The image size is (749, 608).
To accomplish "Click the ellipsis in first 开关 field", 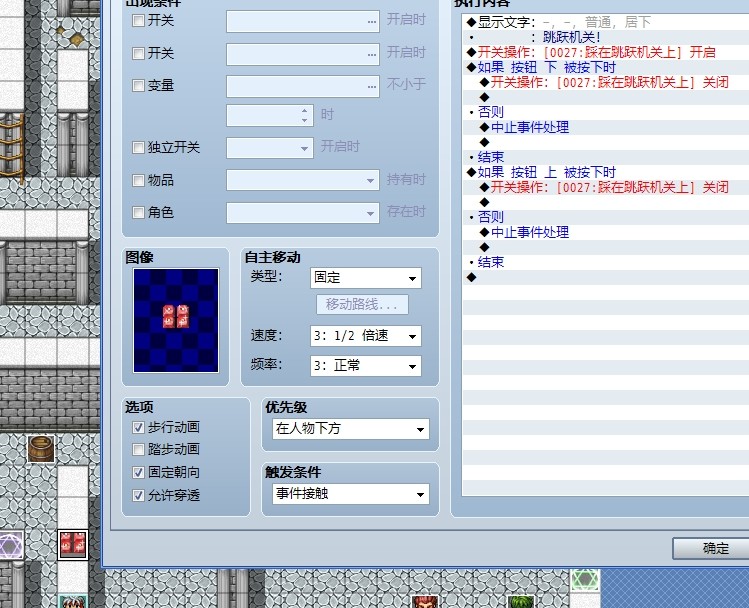I will pos(372,22).
